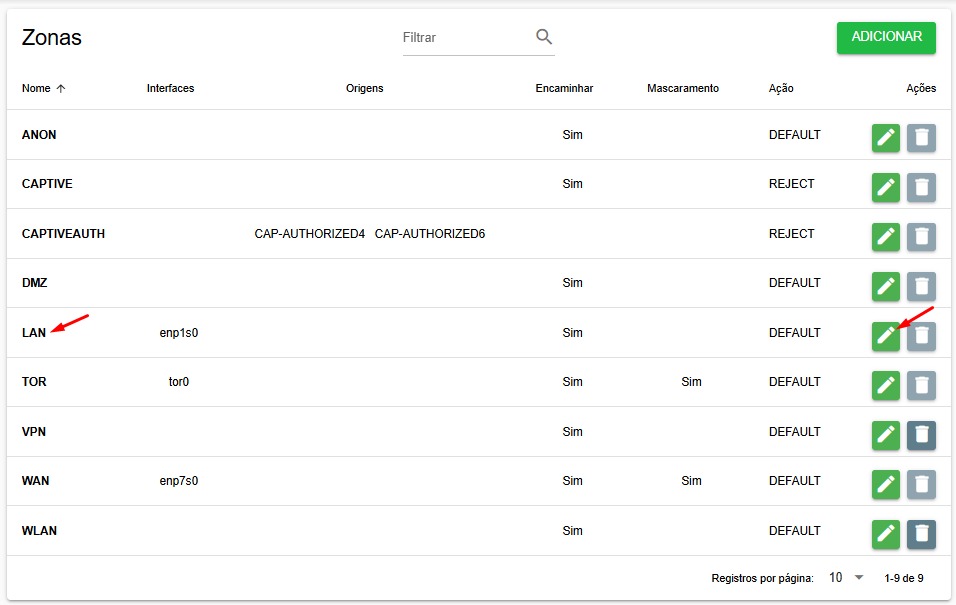Open editor for the LAN zone
The height and width of the screenshot is (605, 956).
click(x=885, y=335)
